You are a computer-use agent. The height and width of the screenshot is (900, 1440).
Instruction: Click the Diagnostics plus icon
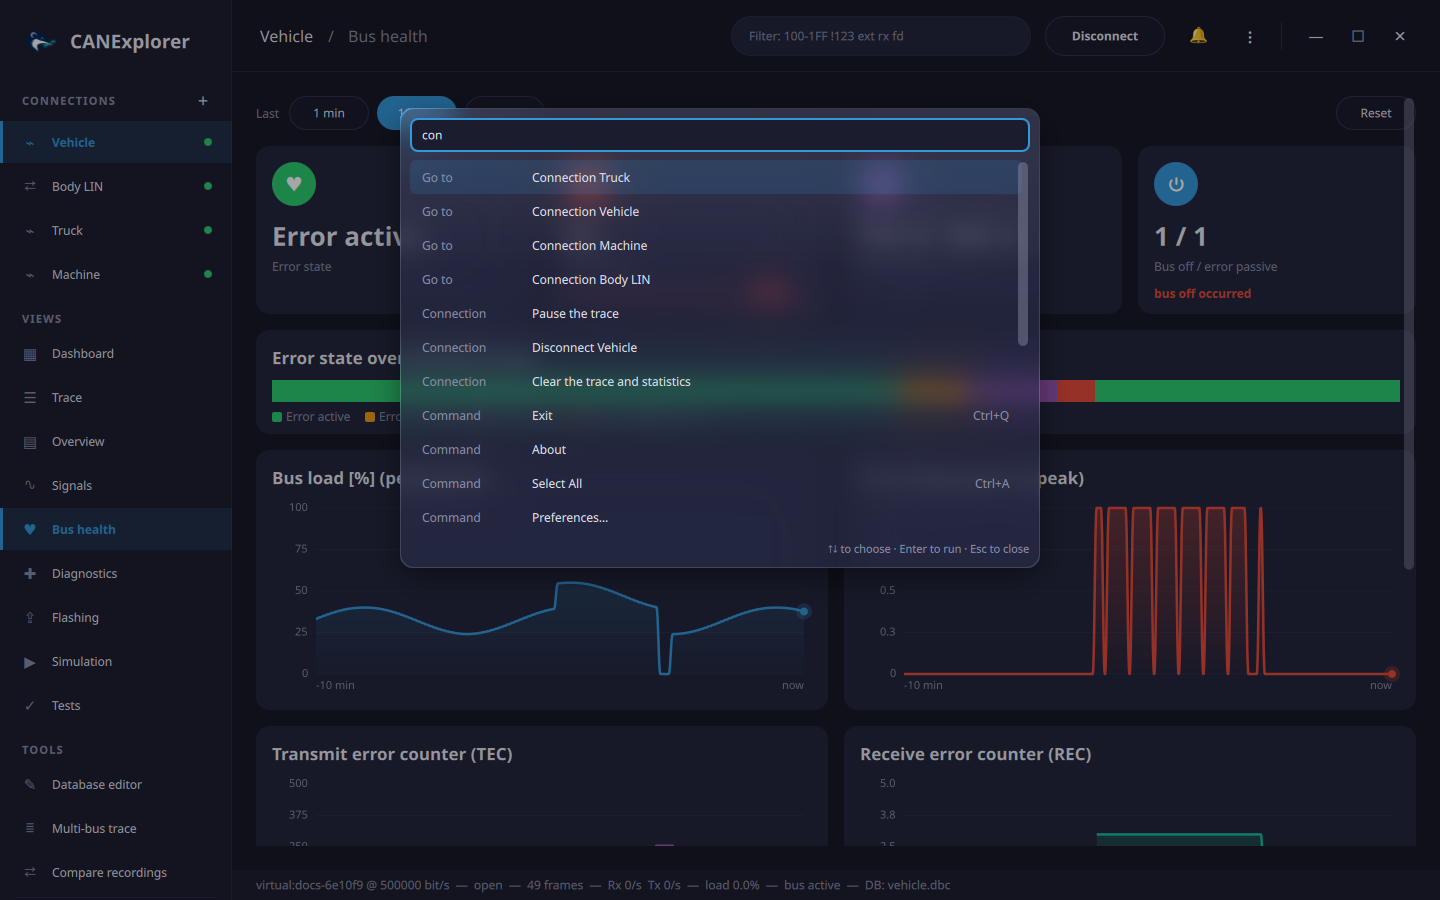tap(30, 574)
